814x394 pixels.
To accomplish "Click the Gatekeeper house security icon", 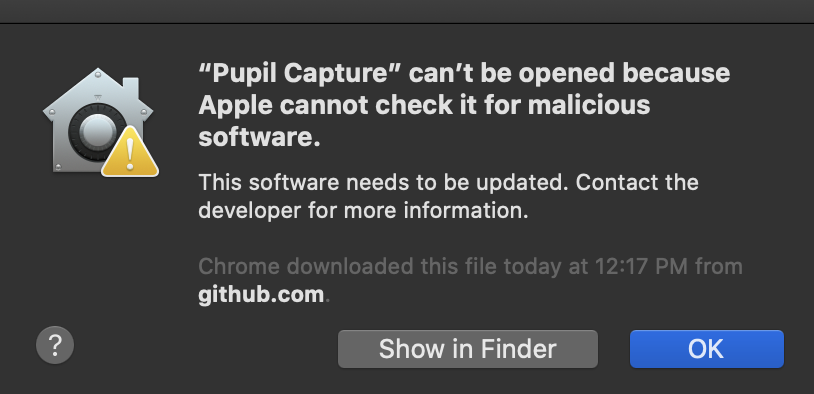I will click(100, 122).
